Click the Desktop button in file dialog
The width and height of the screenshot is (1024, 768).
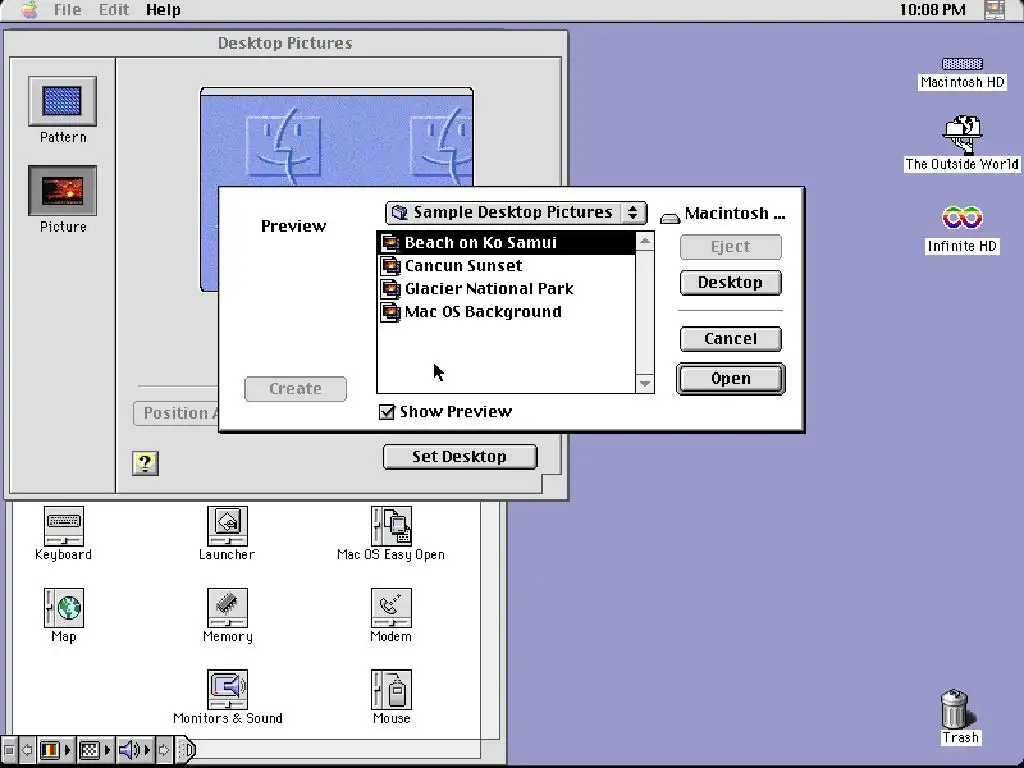(731, 283)
